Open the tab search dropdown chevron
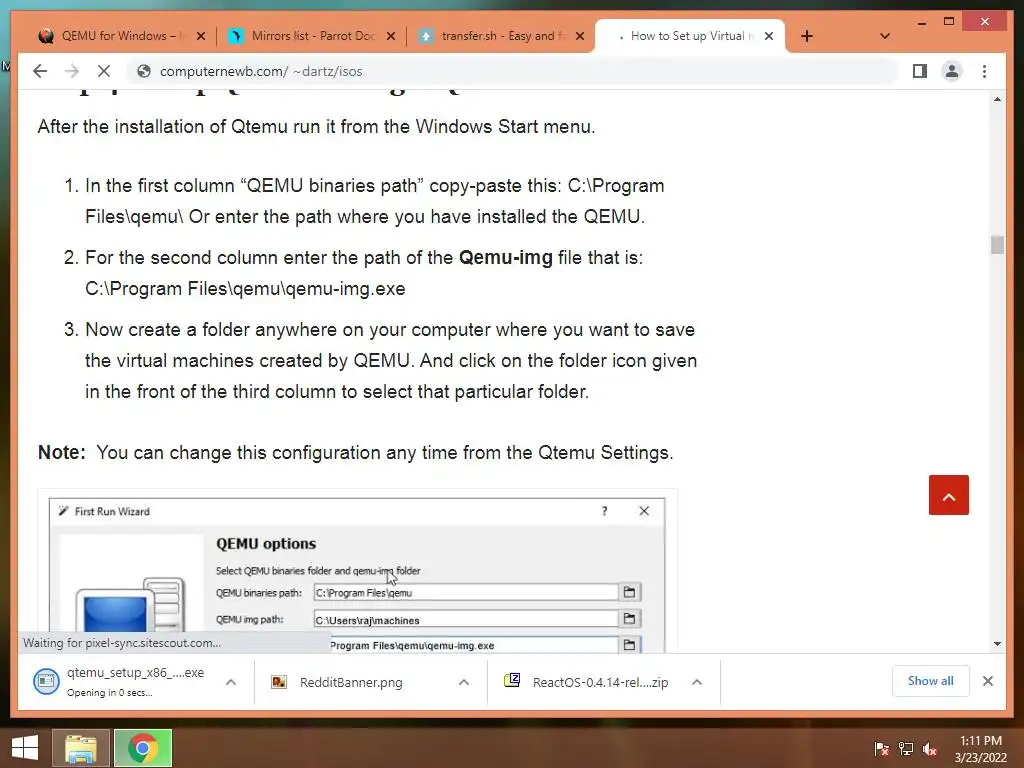 [885, 36]
